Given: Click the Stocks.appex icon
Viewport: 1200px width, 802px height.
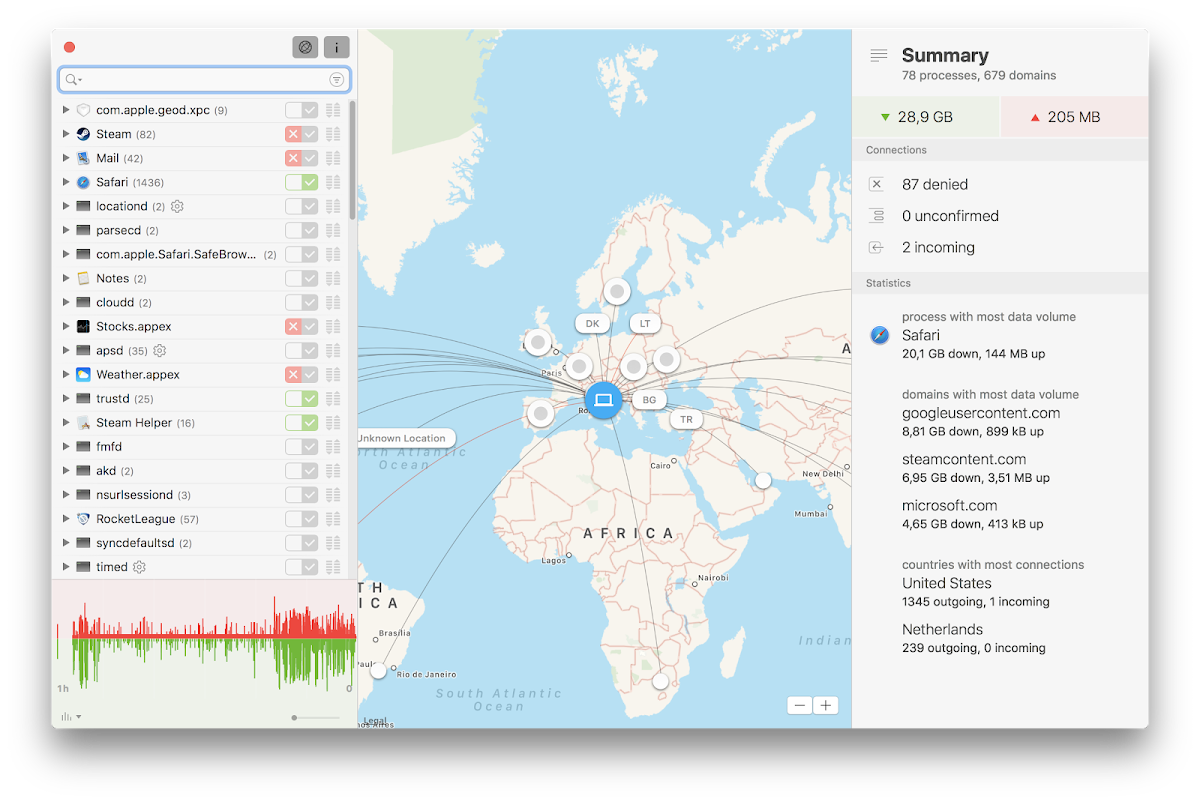Looking at the screenshot, I should [83, 326].
